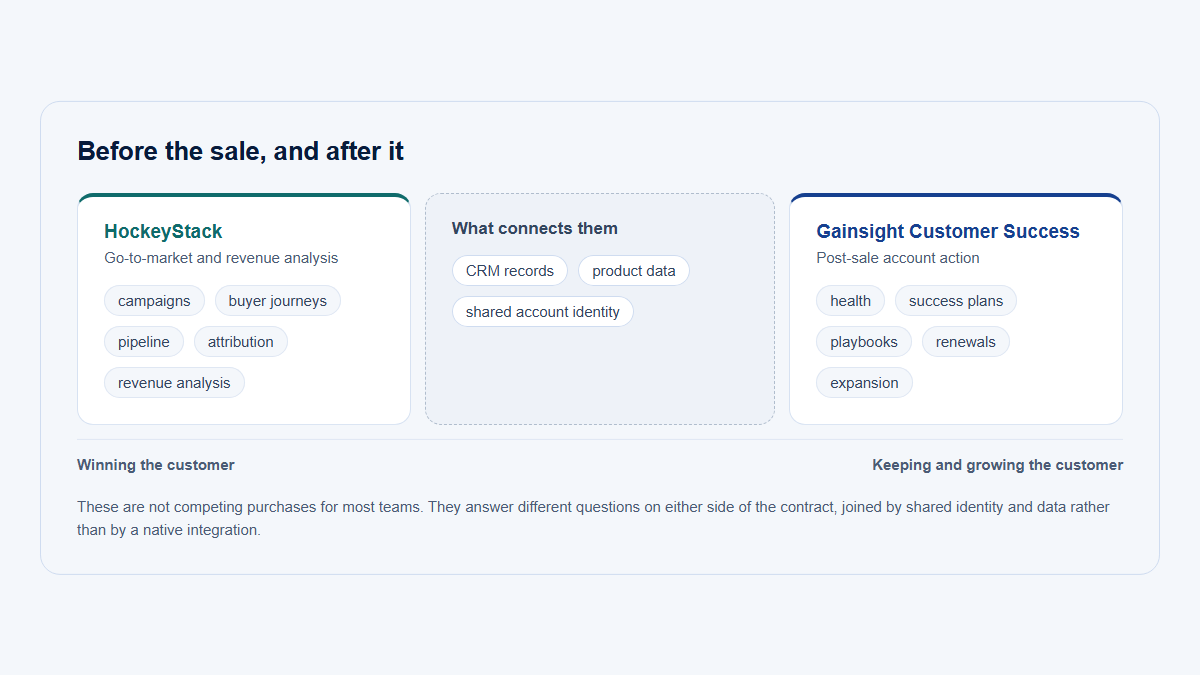Viewport: 1200px width, 675px height.
Task: Select the buyer journeys pill
Action: coord(278,301)
